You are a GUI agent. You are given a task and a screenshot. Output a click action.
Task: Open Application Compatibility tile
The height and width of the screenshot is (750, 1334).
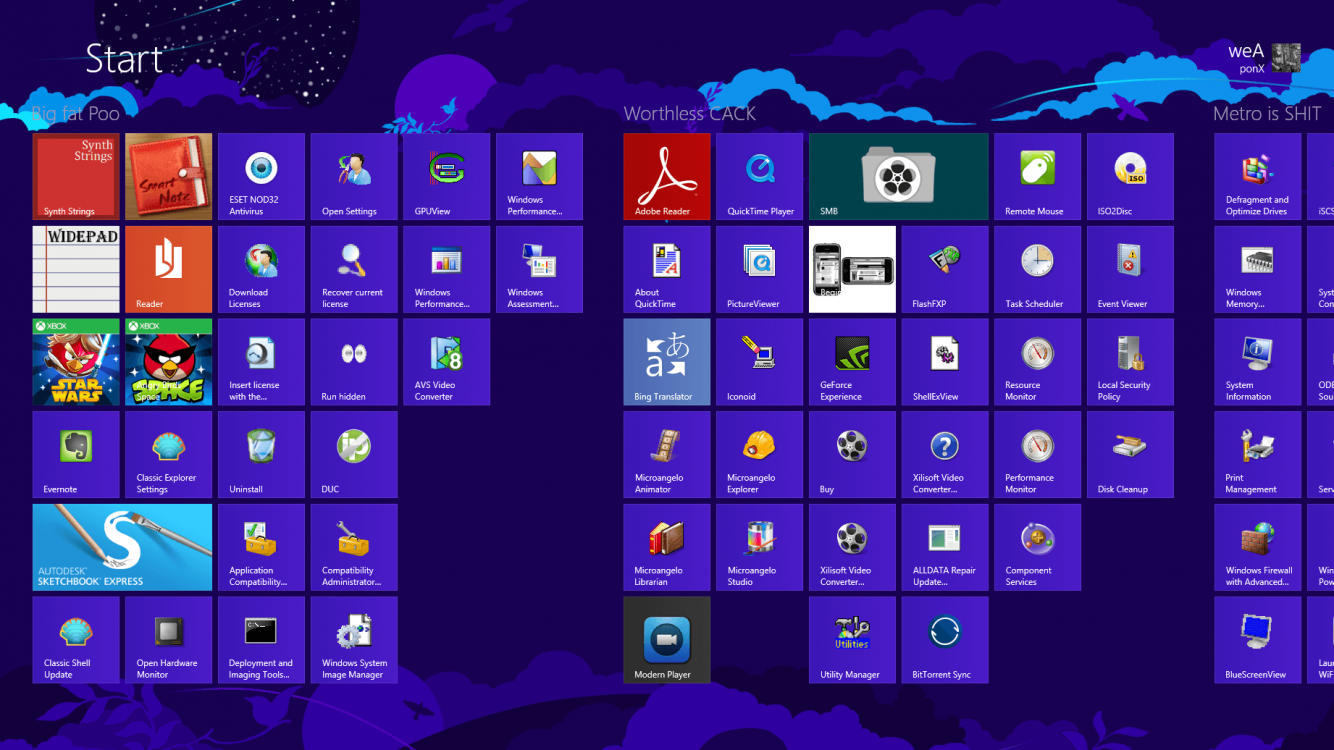261,547
